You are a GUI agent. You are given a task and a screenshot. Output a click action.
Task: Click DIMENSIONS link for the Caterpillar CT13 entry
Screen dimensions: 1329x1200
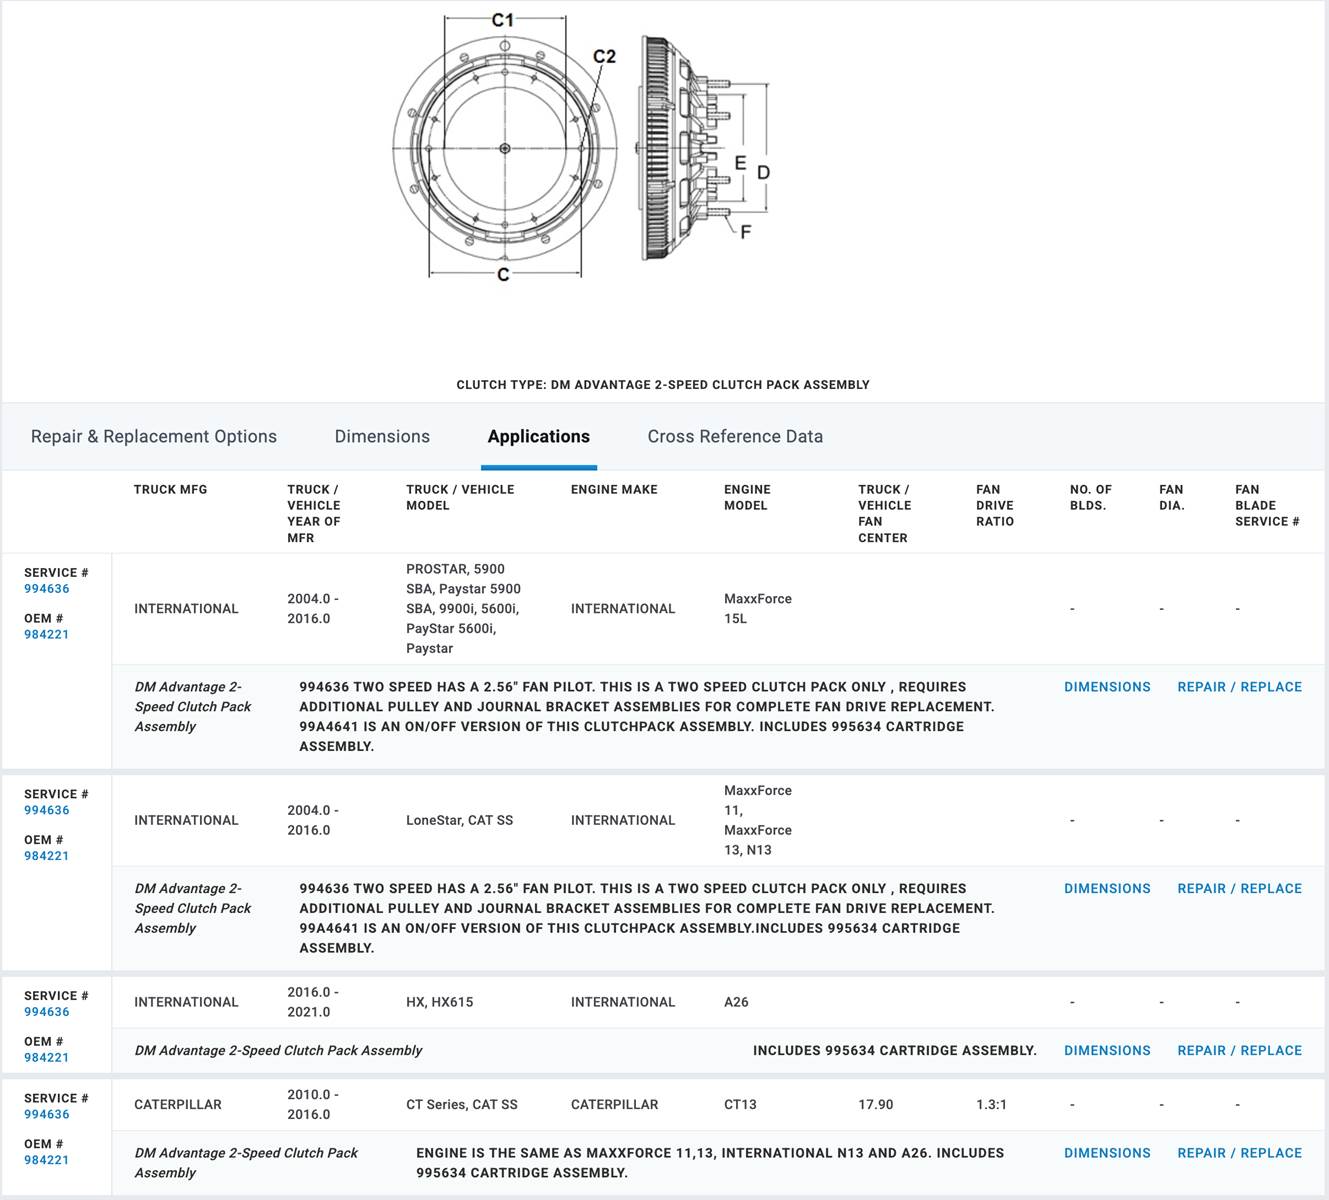(1107, 1153)
